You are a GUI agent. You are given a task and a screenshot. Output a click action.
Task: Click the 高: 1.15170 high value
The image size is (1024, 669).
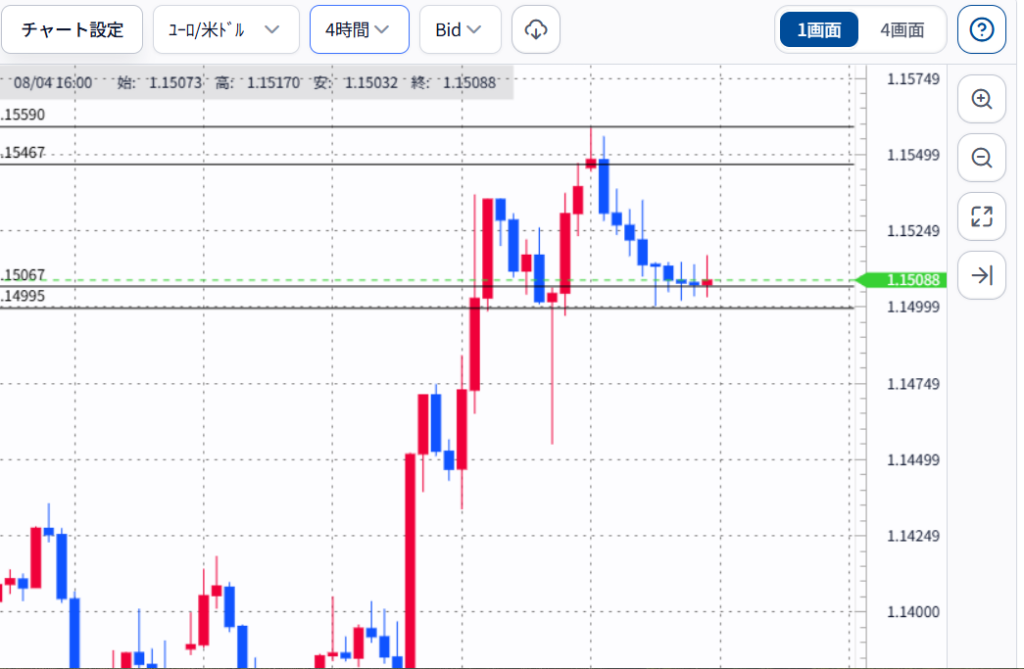click(257, 83)
